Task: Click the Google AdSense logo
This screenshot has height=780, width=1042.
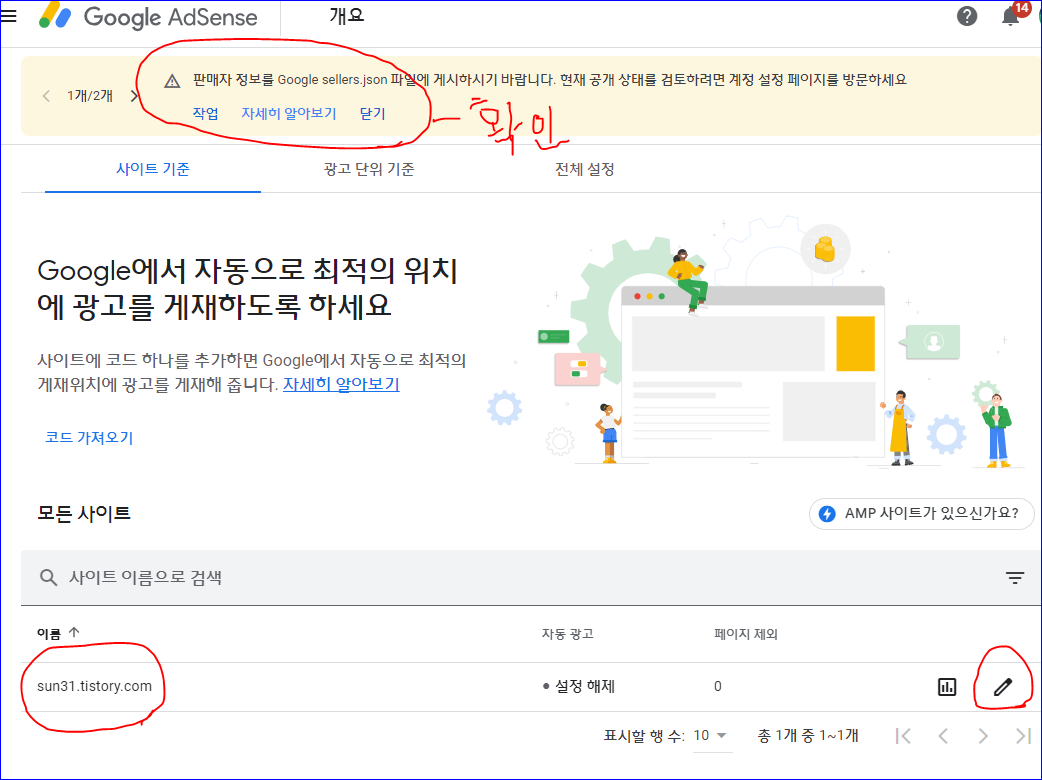Action: 148,17
